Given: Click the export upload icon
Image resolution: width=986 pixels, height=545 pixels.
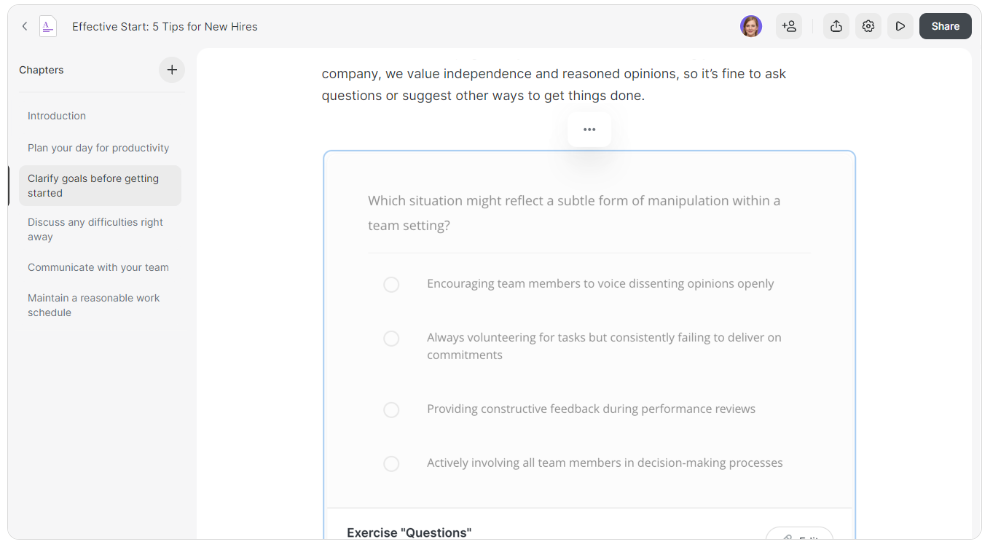Looking at the screenshot, I should point(836,27).
